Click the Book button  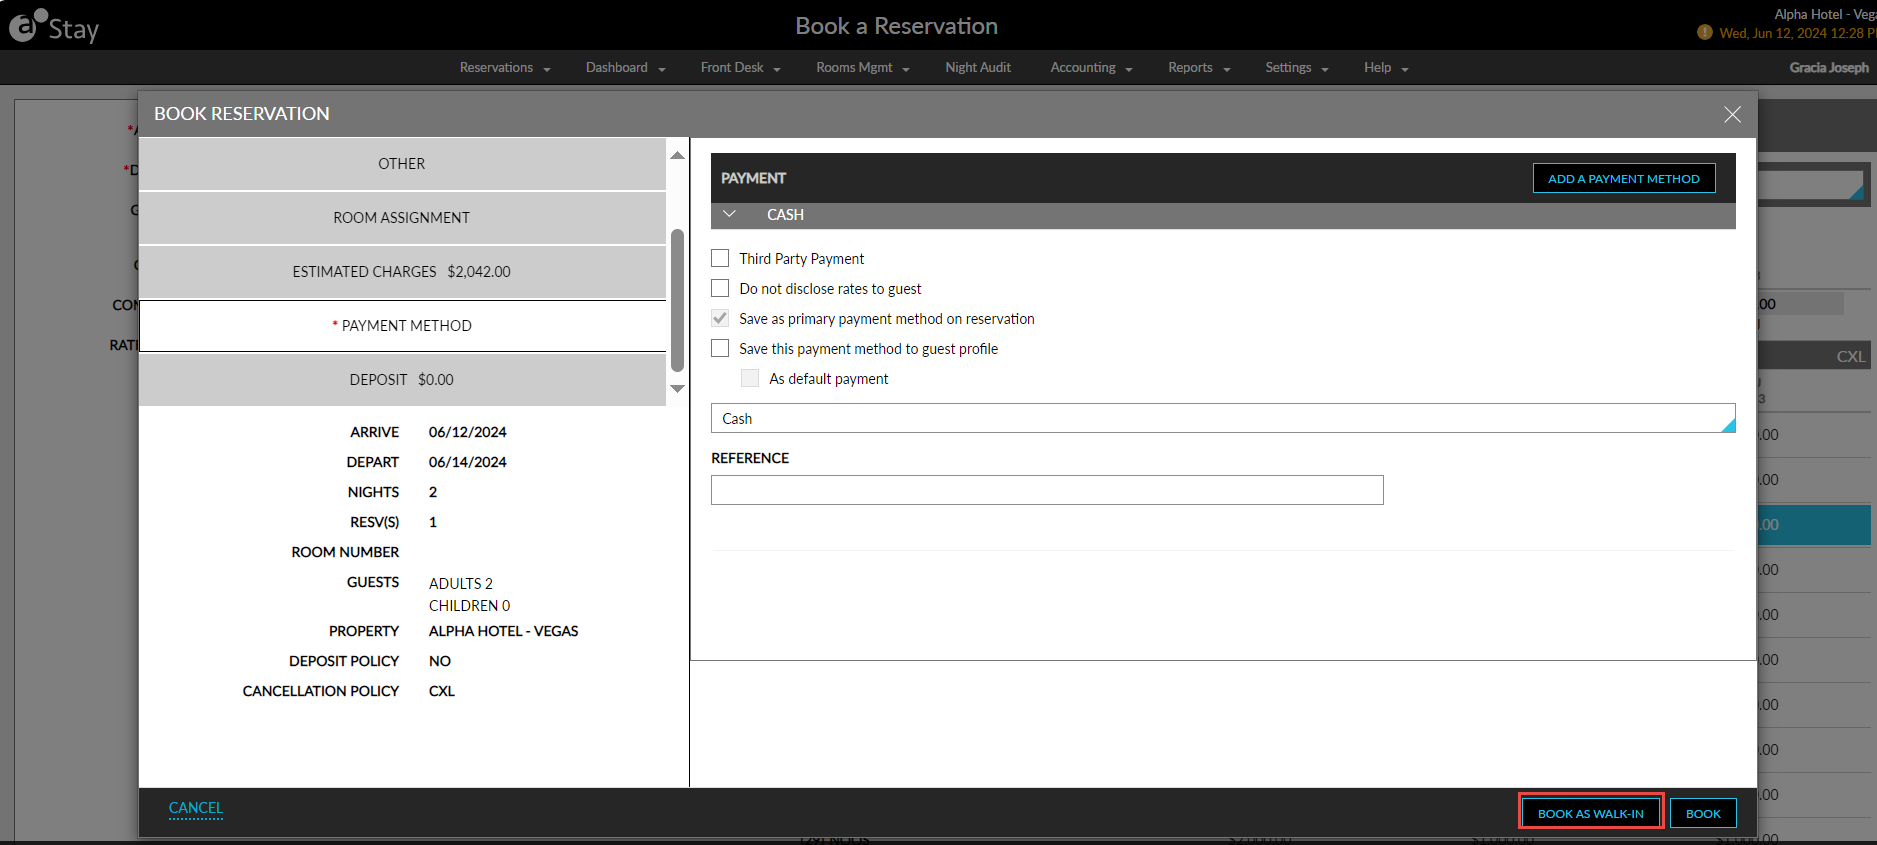[x=1703, y=813]
